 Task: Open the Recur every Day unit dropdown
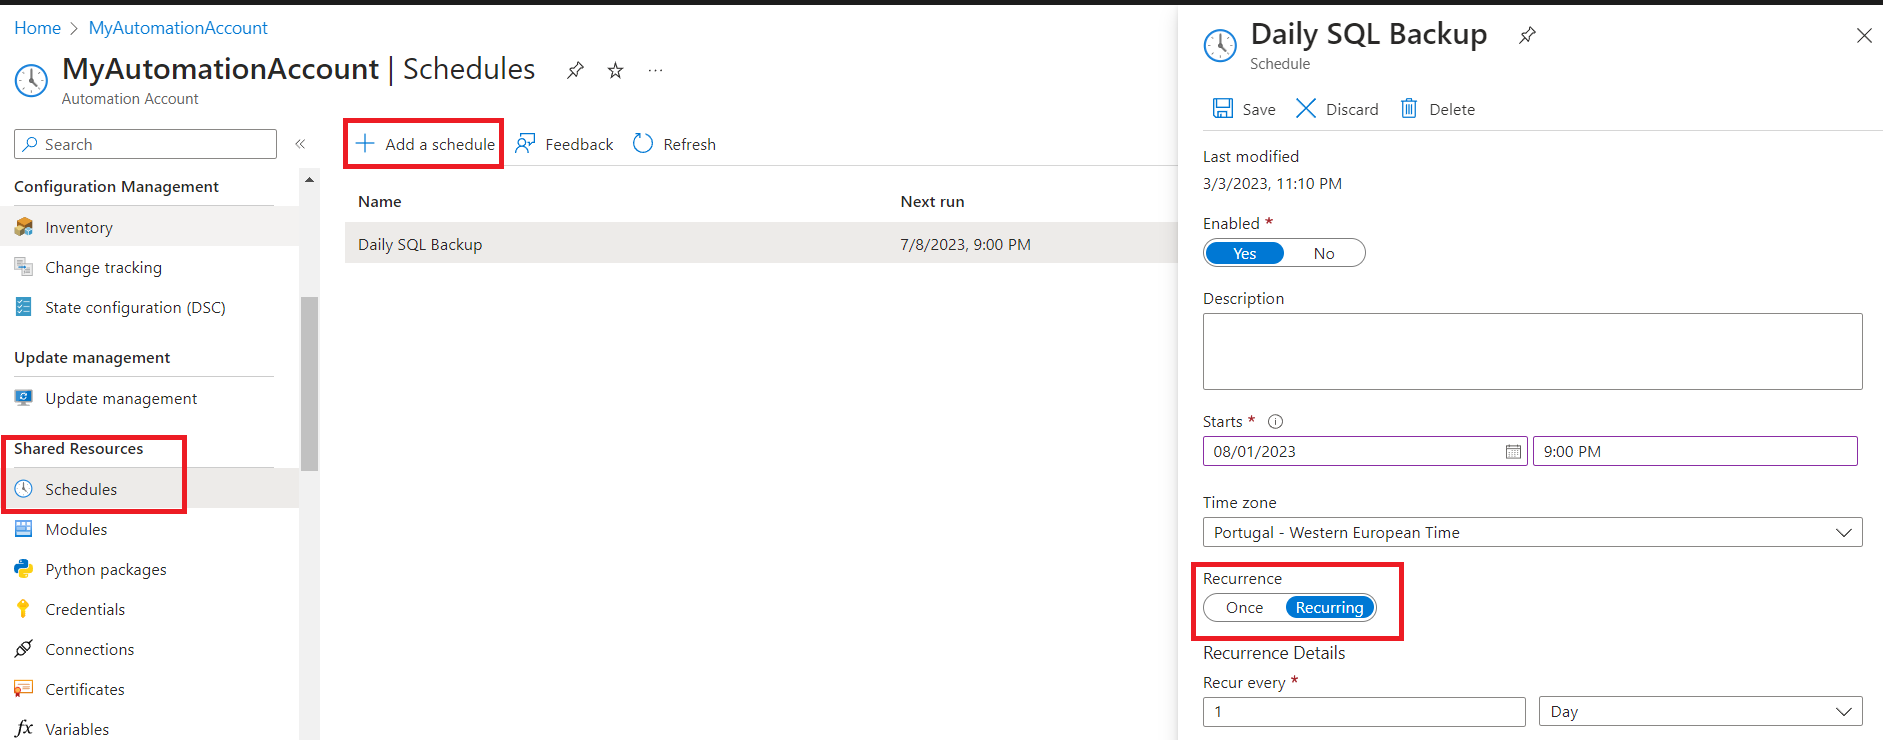[1700, 712]
